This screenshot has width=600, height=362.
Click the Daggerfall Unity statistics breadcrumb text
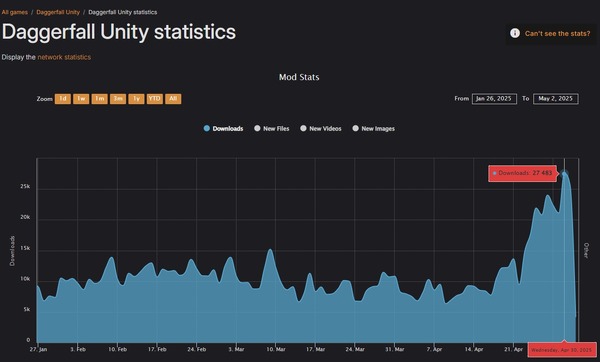(122, 12)
